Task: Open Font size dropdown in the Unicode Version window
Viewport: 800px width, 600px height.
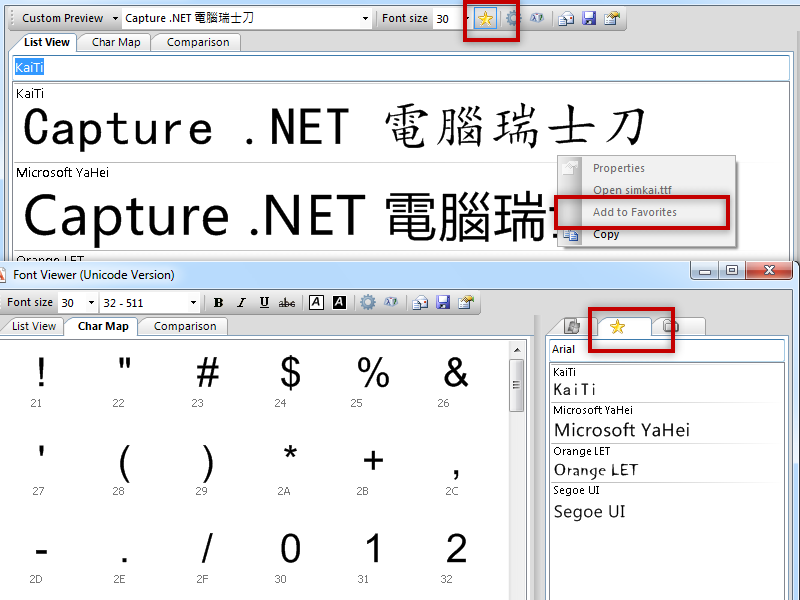Action: [x=91, y=303]
